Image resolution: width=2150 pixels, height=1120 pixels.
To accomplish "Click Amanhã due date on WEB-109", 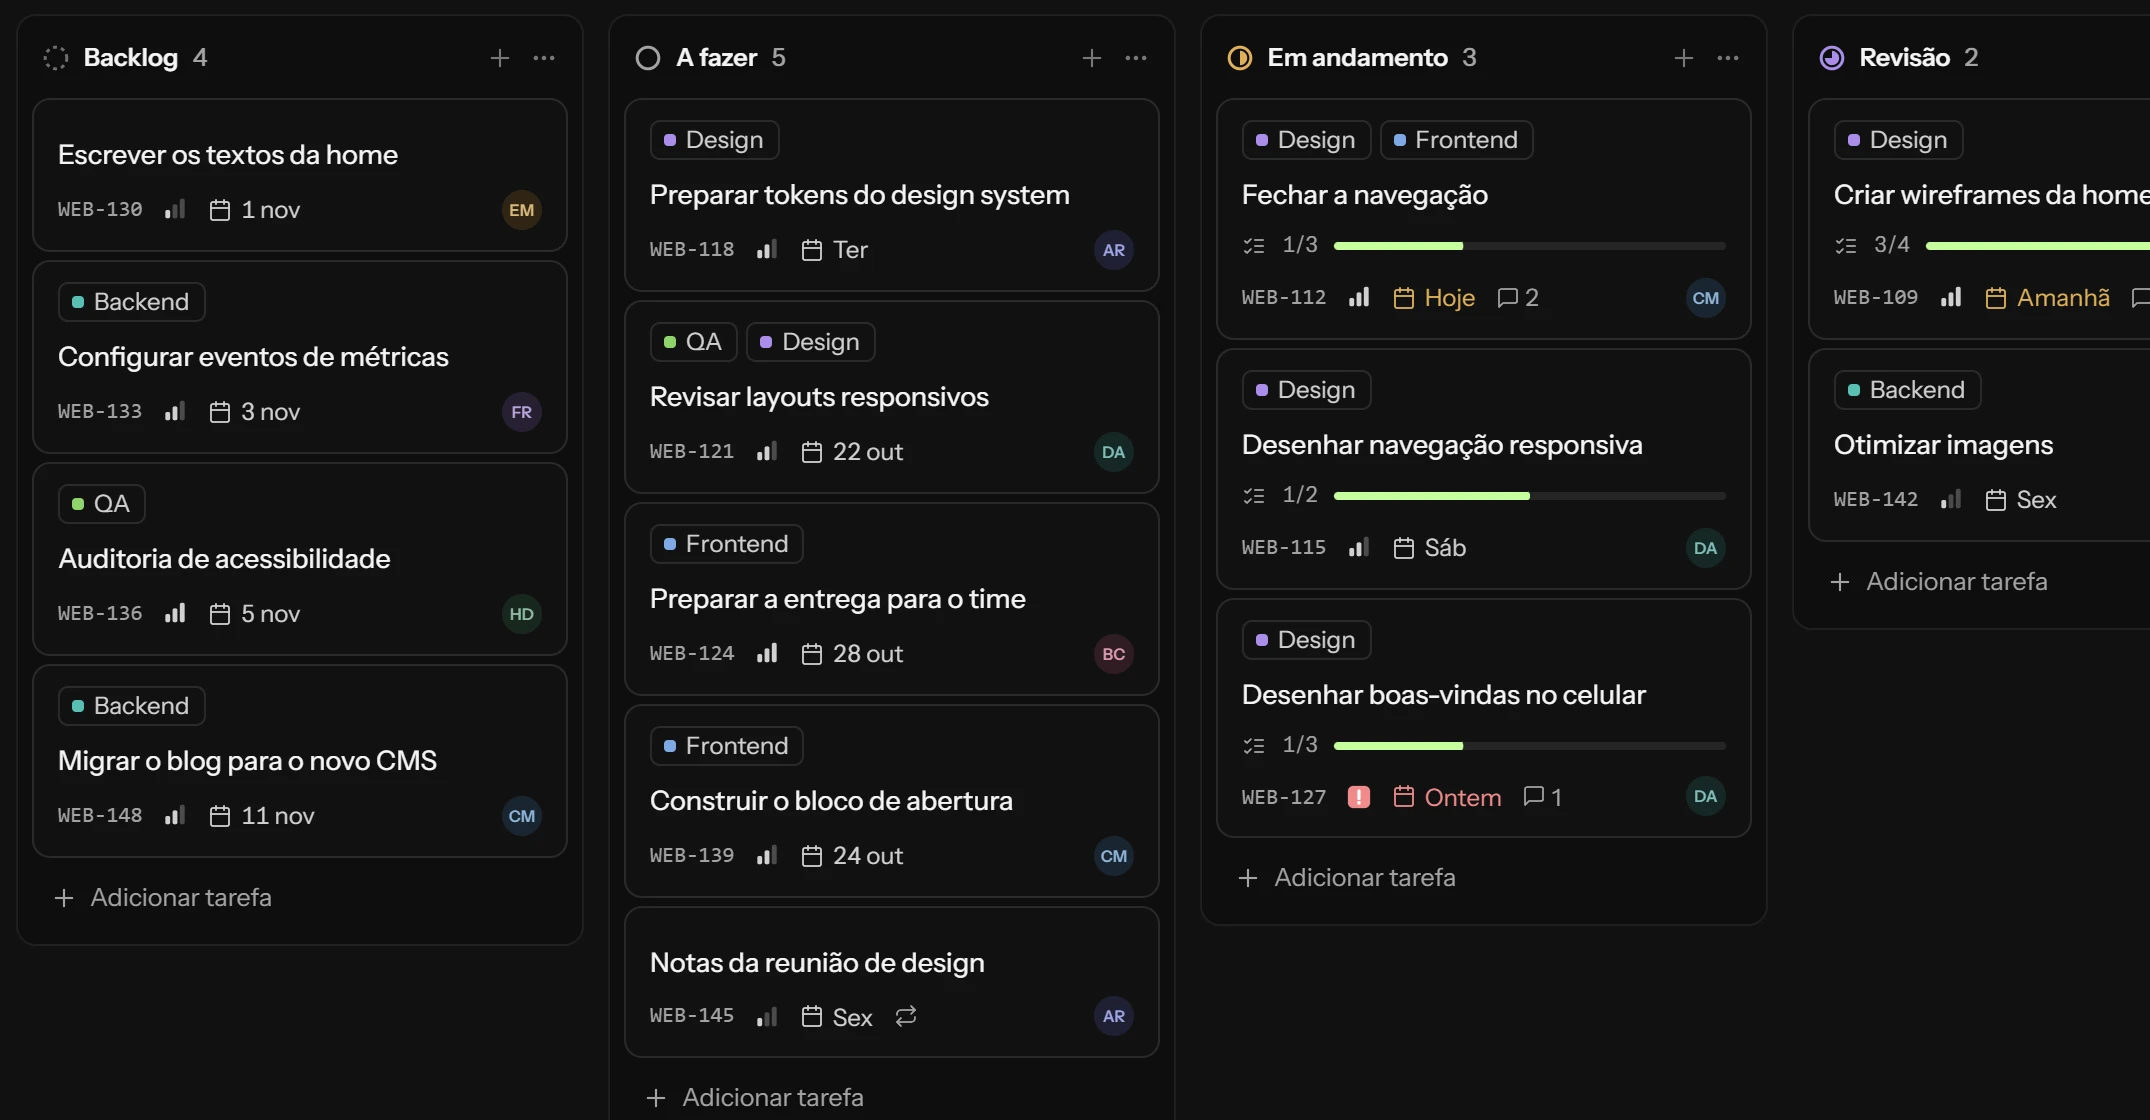I will [x=2047, y=298].
